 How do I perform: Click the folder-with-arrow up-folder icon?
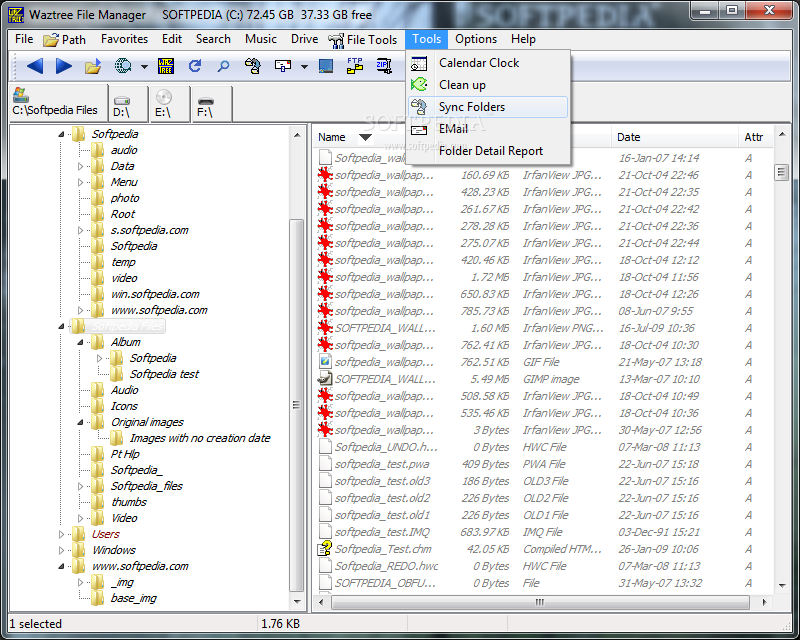[x=93, y=66]
